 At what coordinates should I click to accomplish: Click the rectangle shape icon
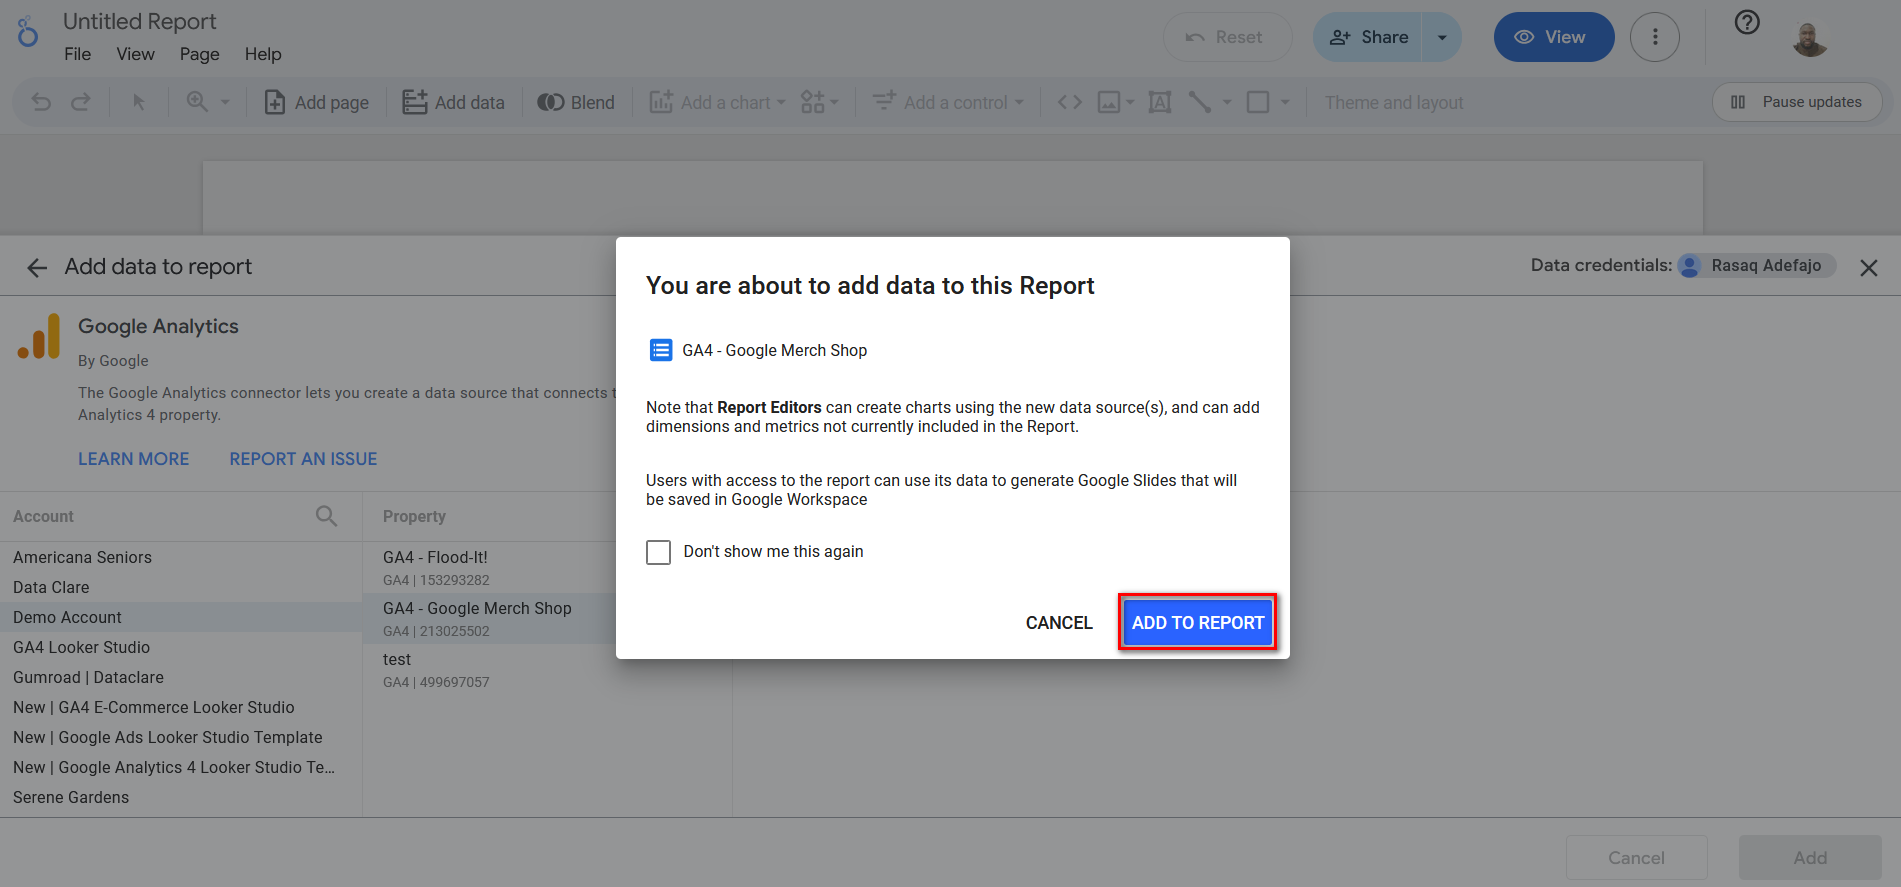tap(1258, 102)
